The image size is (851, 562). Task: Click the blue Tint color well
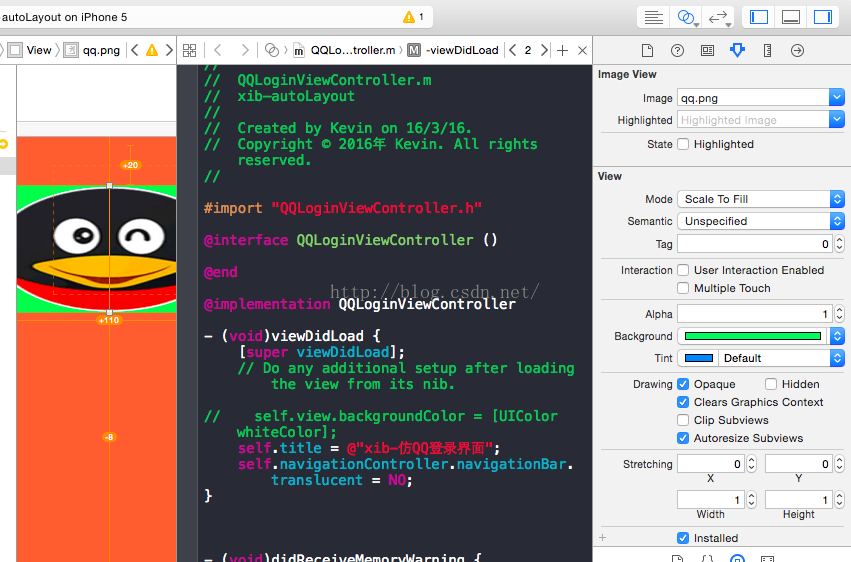(698, 358)
